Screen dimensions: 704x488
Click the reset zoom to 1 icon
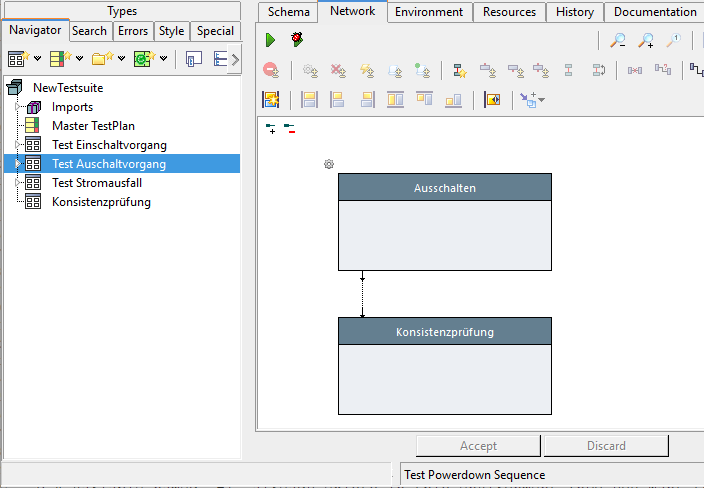674,41
